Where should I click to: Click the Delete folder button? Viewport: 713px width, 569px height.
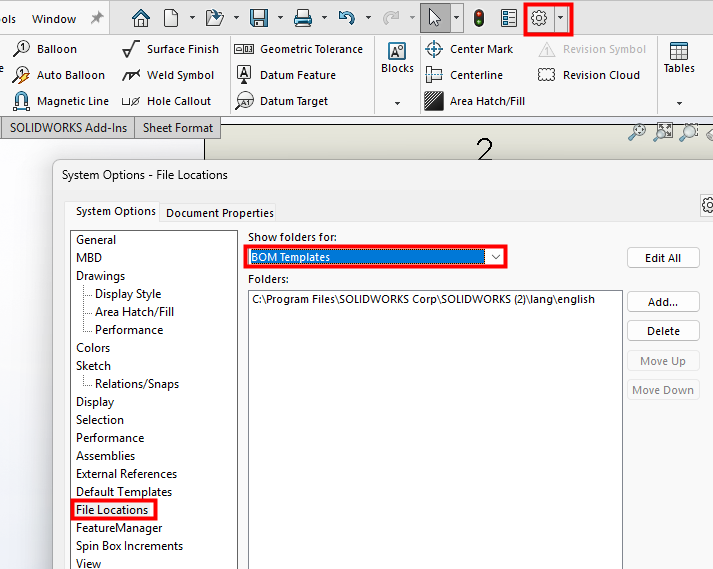663,331
